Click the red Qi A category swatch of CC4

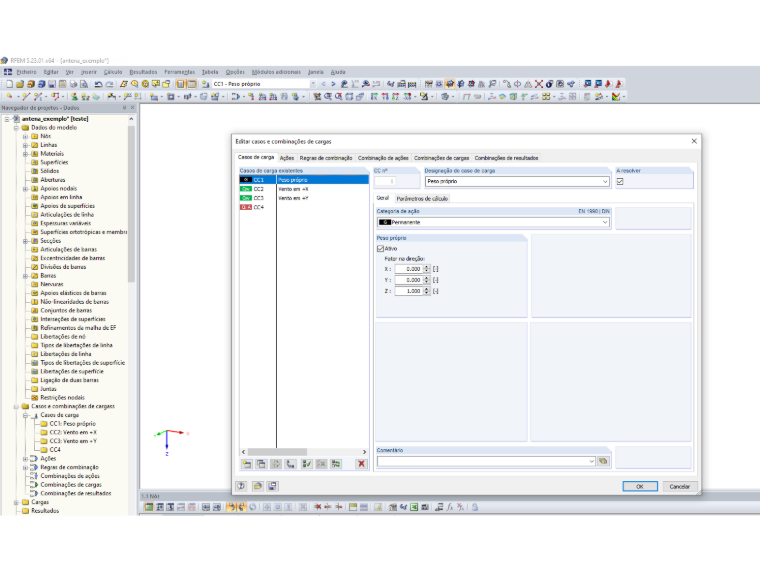(x=246, y=207)
